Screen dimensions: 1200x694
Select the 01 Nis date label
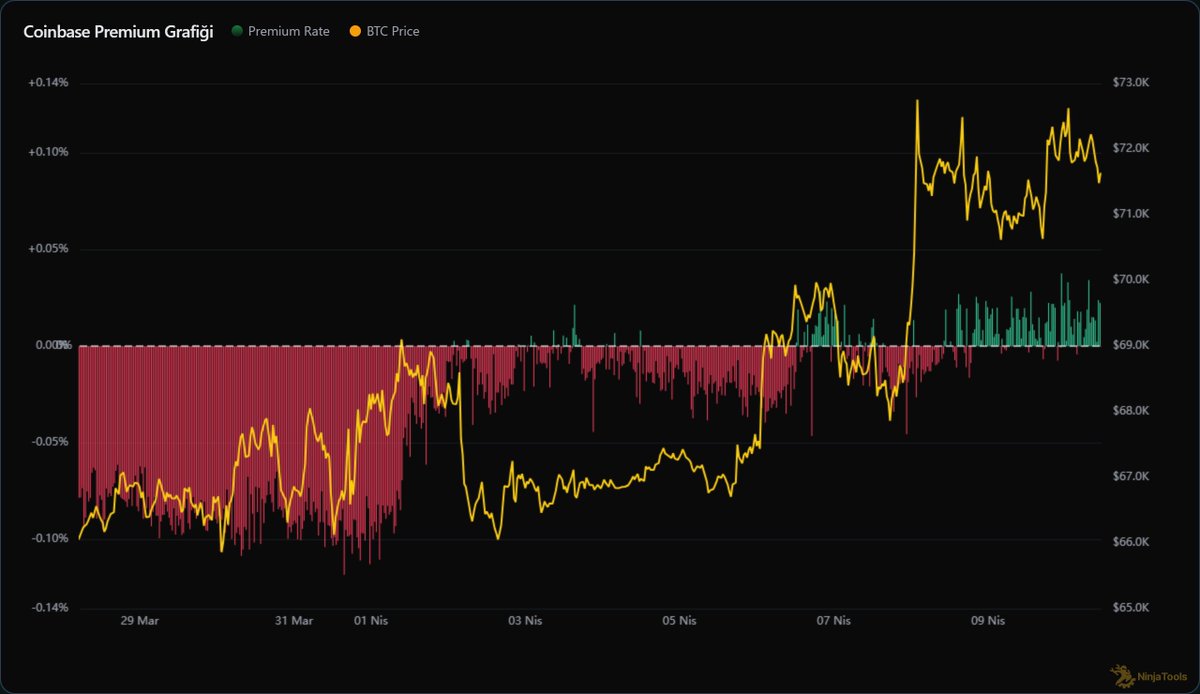click(x=371, y=621)
